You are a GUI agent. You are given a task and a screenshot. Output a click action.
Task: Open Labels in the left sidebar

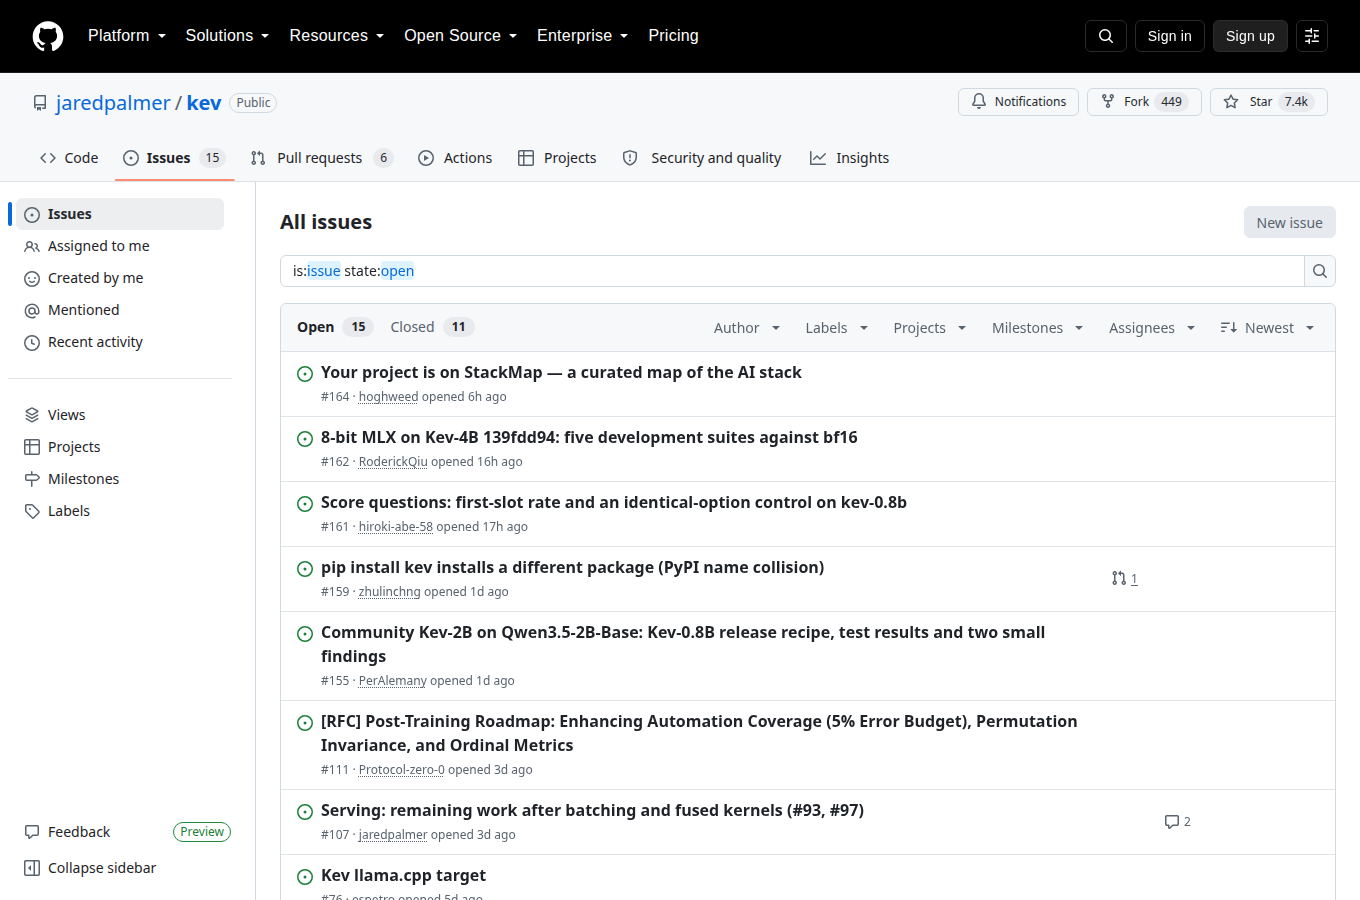(x=120, y=511)
